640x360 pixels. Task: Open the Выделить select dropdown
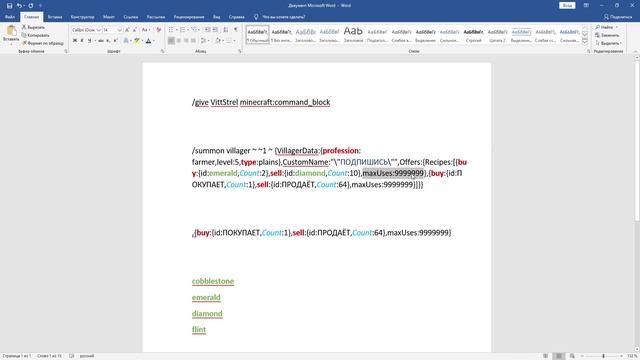point(608,43)
